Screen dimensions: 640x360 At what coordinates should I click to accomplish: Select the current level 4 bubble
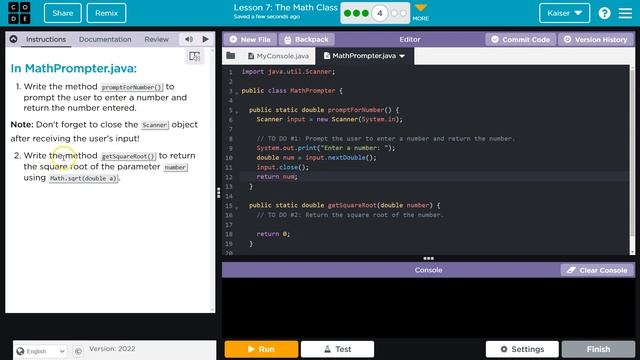coord(380,13)
